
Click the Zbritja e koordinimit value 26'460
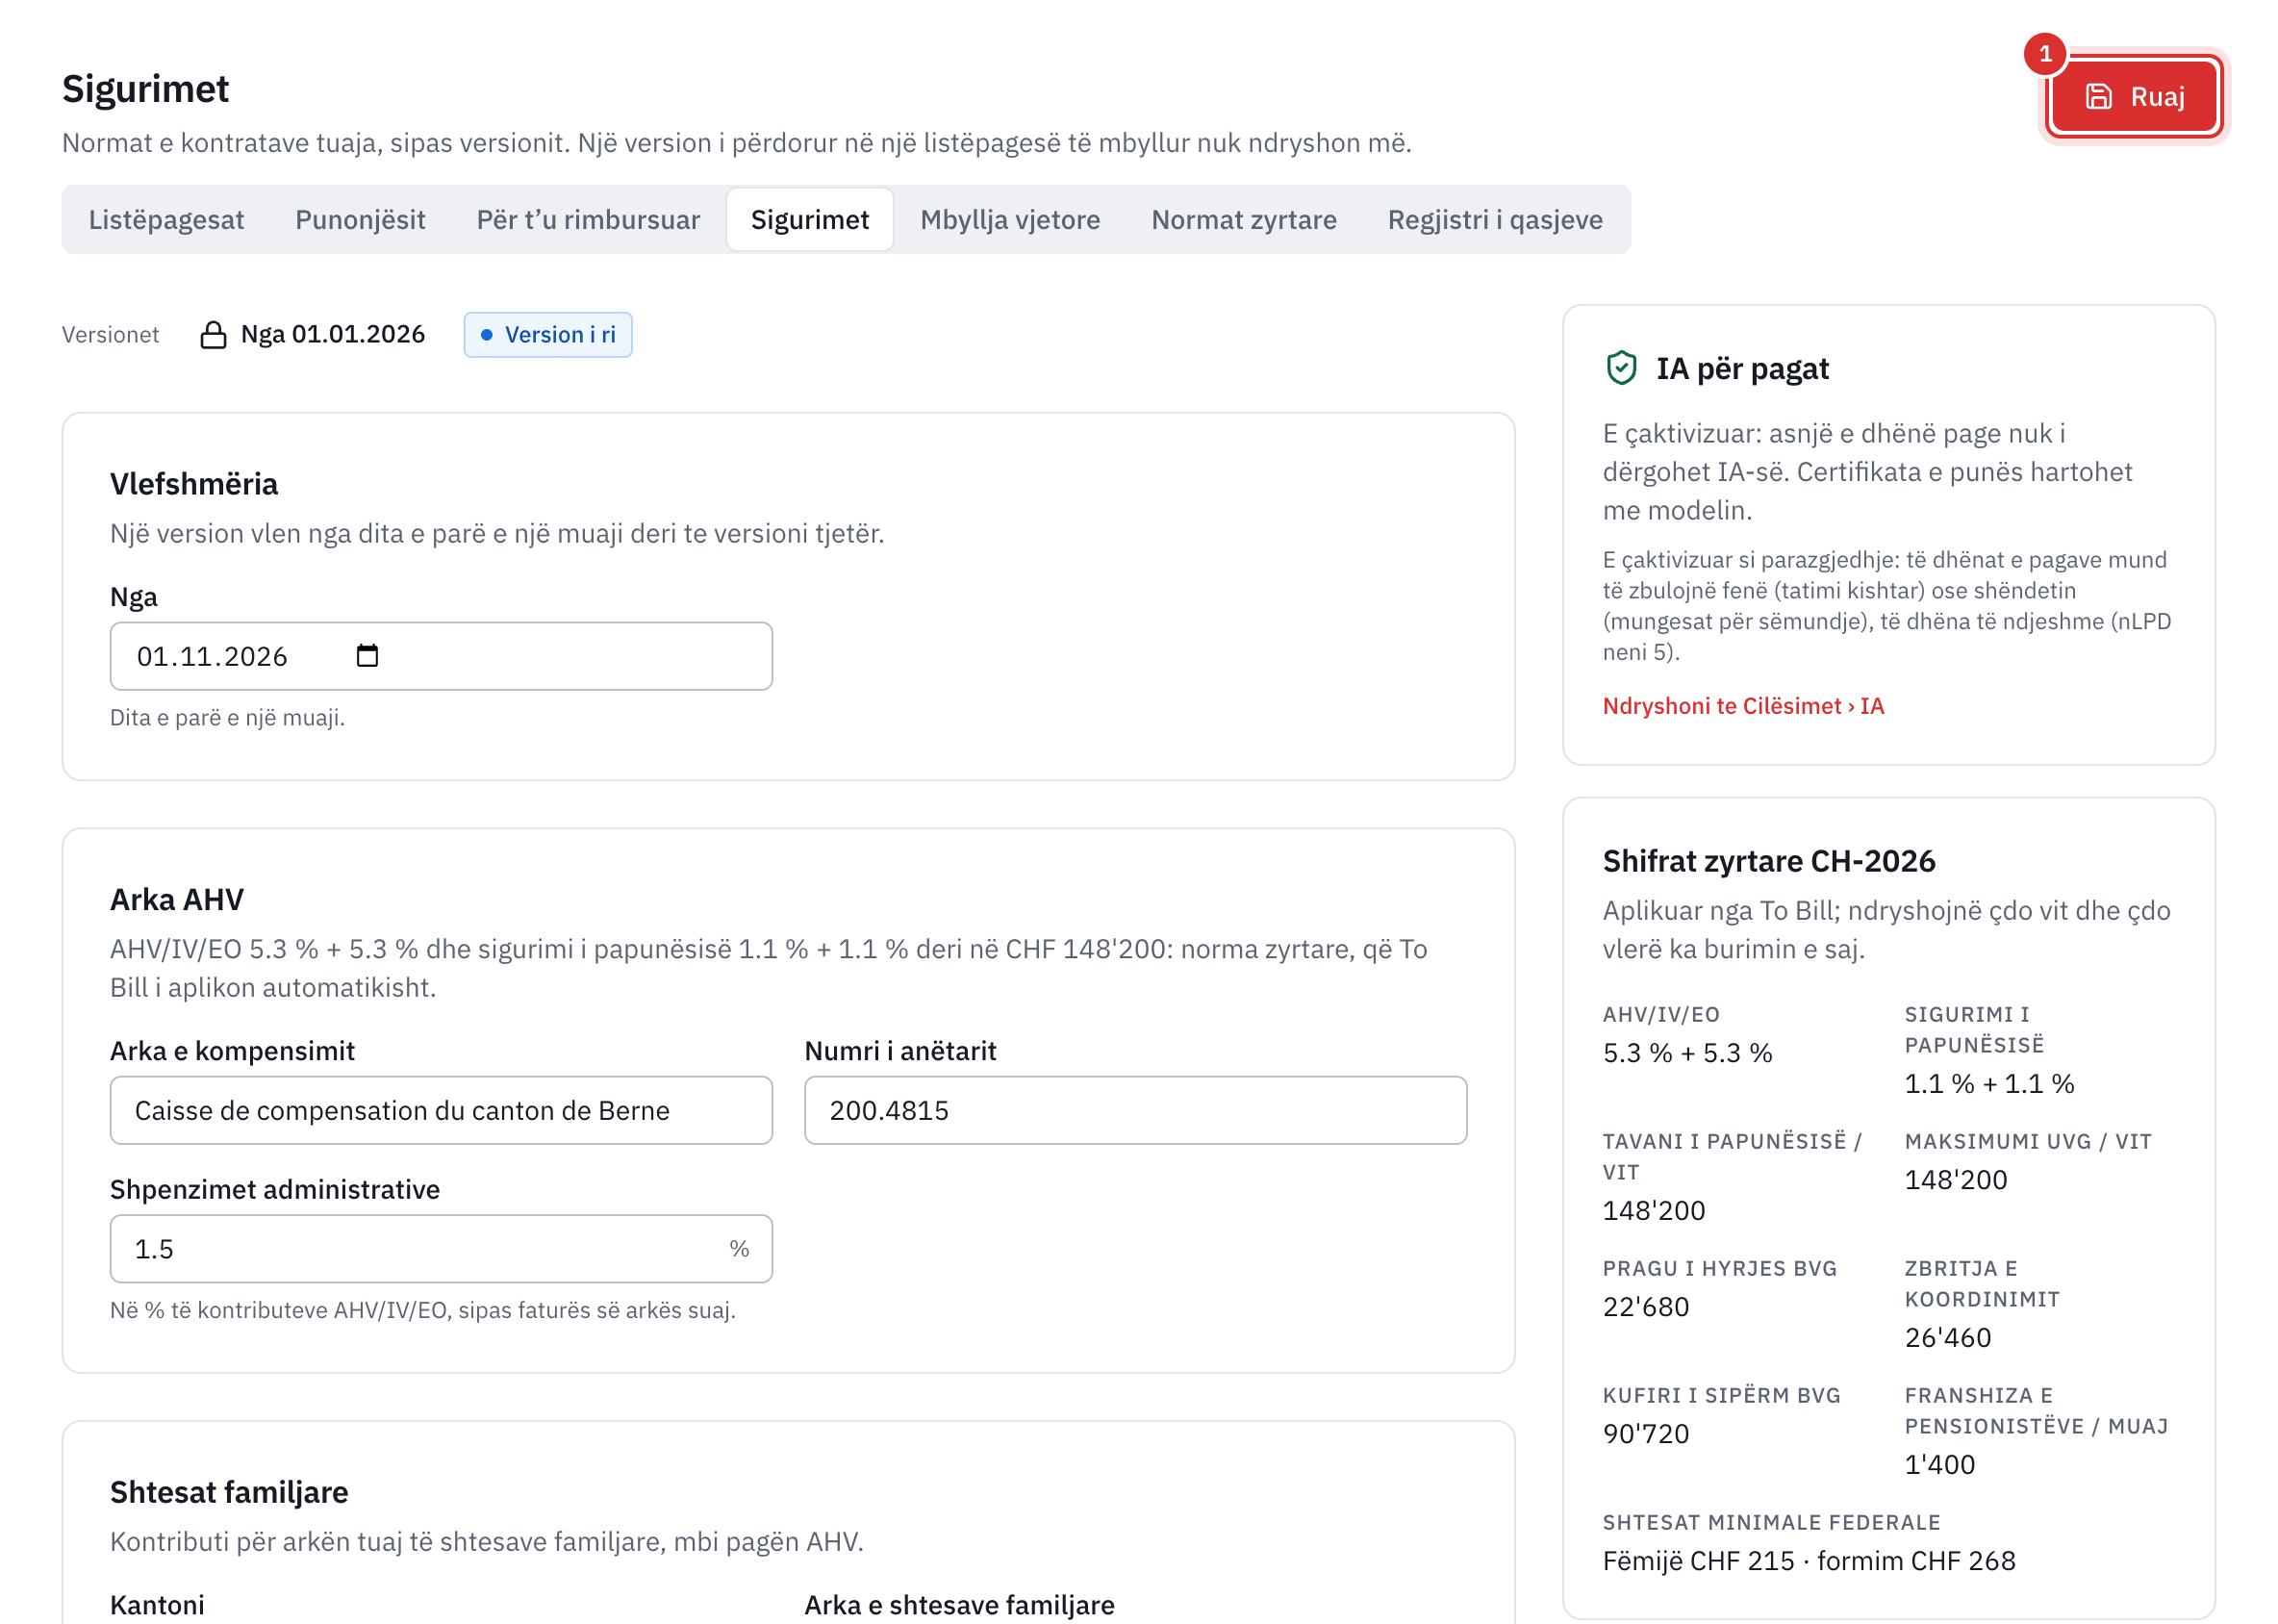[x=1947, y=1337]
